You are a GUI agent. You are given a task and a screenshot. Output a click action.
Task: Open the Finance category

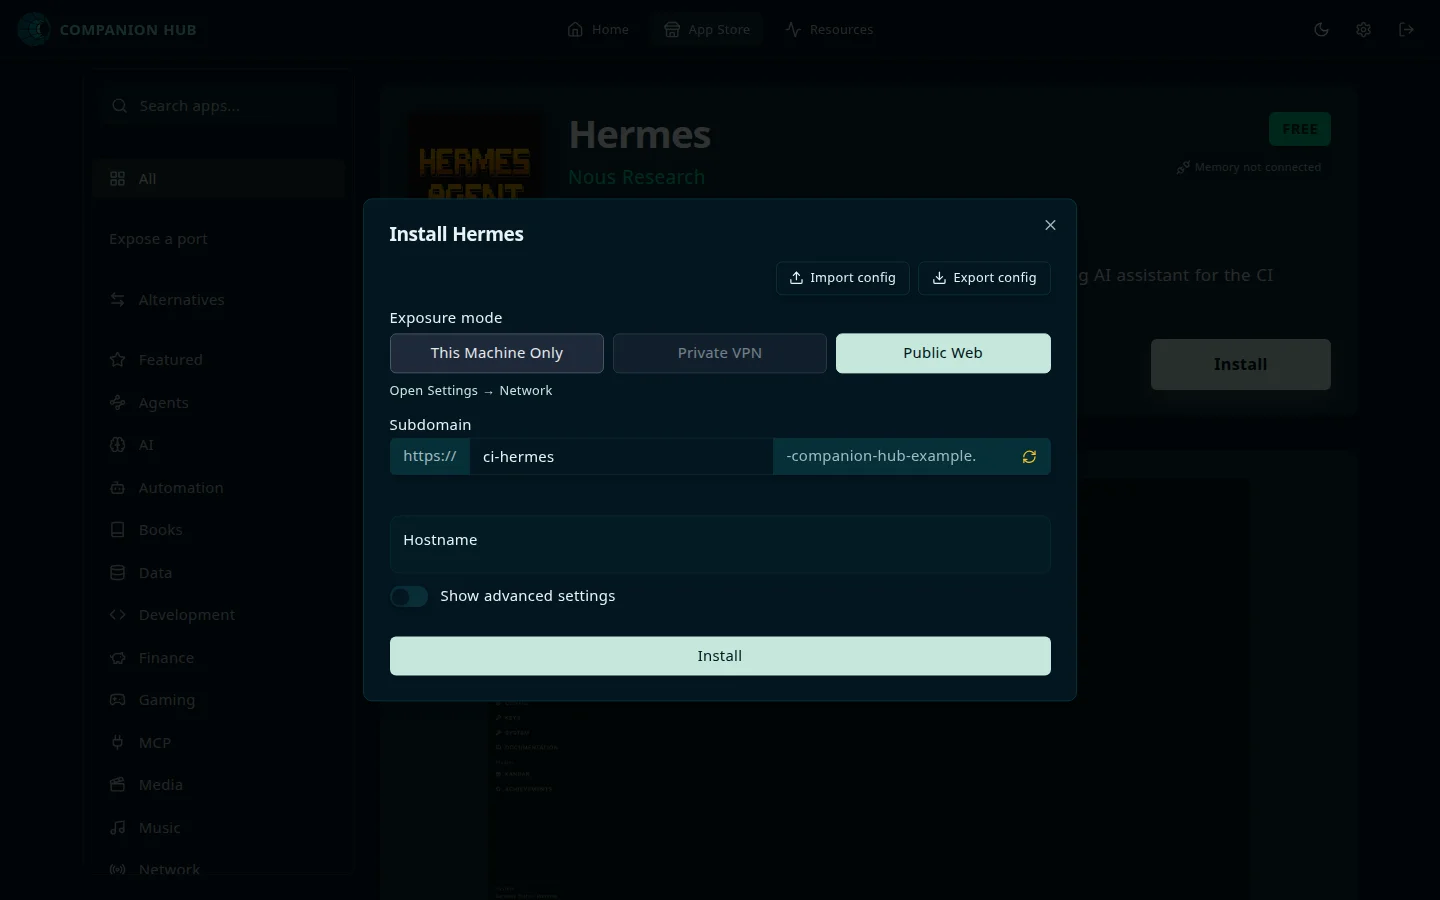coord(219,658)
